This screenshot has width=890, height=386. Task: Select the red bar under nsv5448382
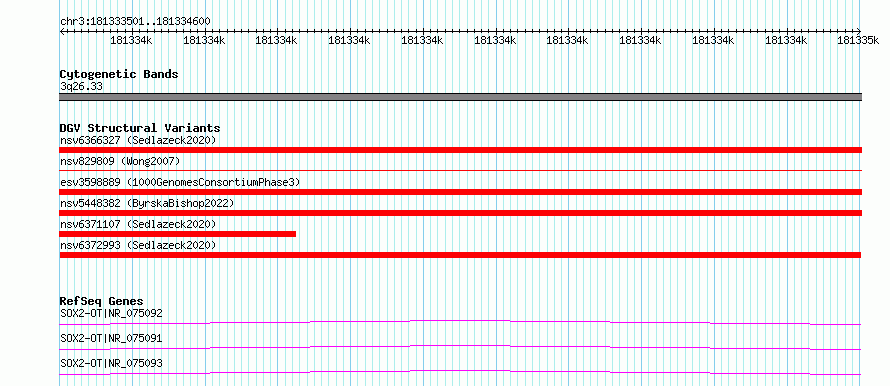[x=460, y=213]
